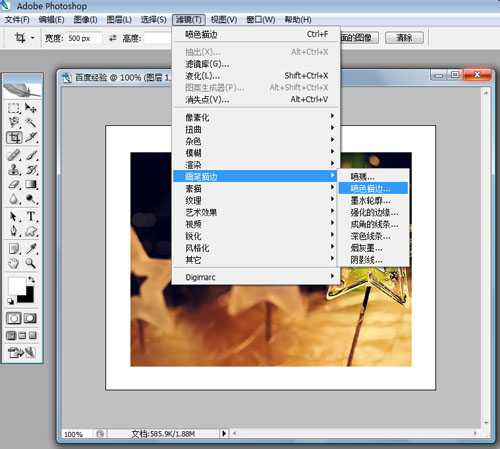Expand the 模糊 filter submenu

256,153
